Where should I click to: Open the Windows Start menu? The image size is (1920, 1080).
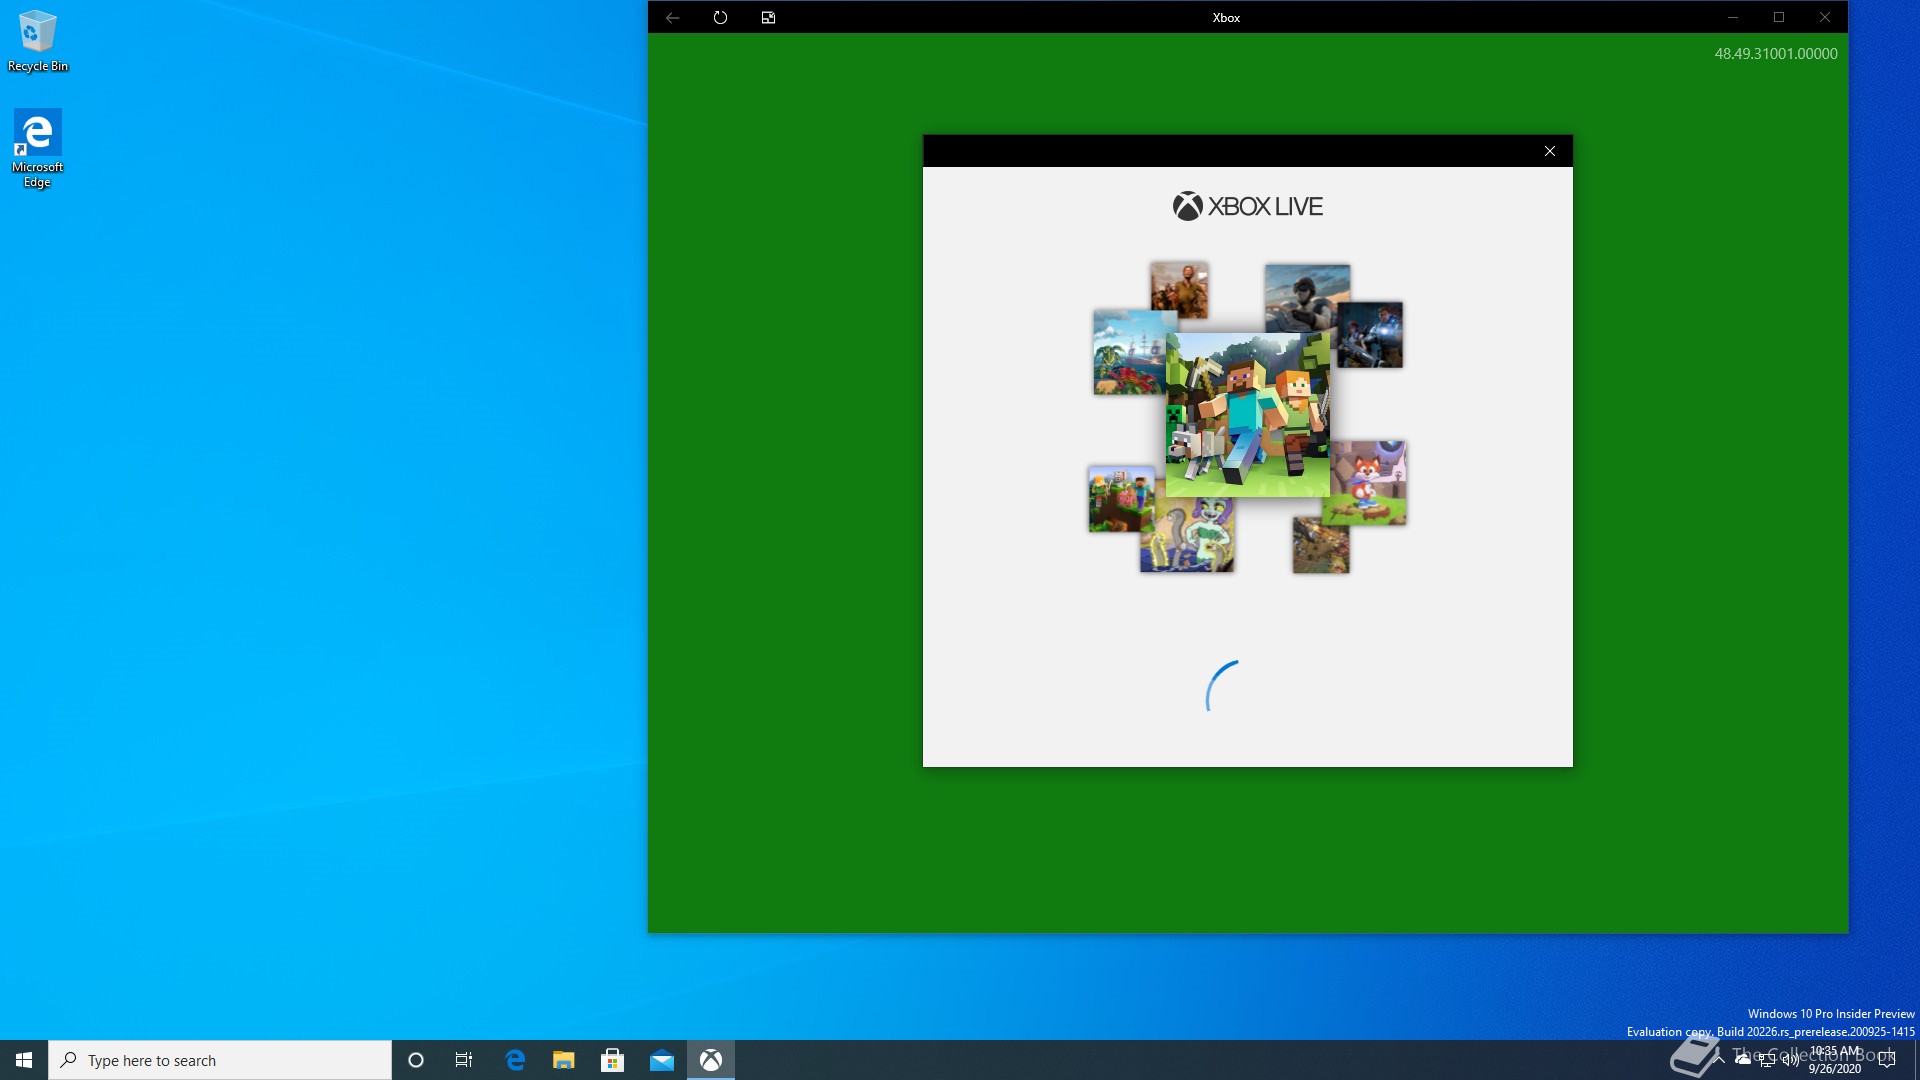pos(24,1060)
